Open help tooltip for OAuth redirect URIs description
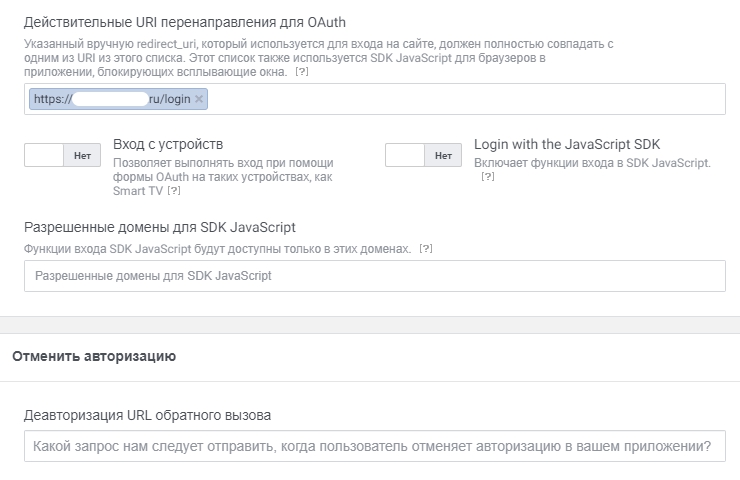Image resolution: width=740 pixels, height=480 pixels. point(301,73)
